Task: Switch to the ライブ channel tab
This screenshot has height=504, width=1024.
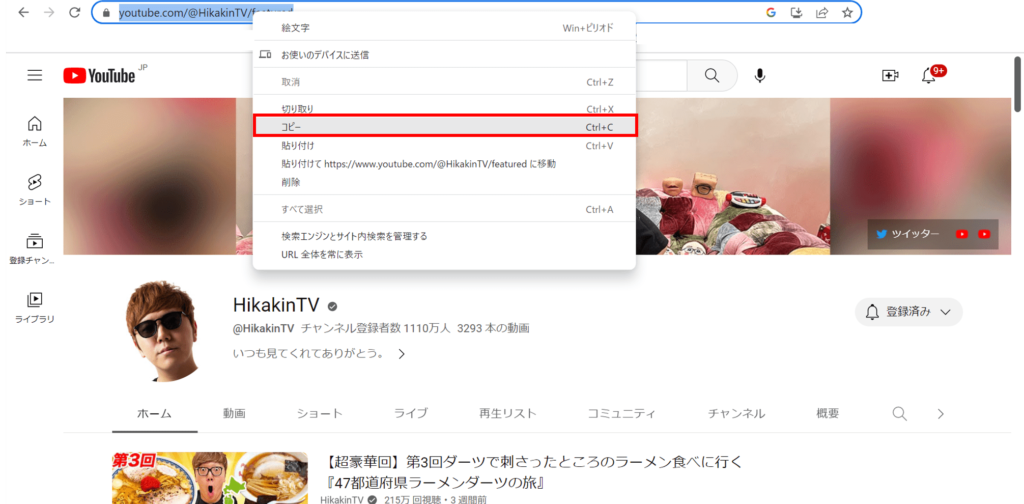Action: point(411,413)
